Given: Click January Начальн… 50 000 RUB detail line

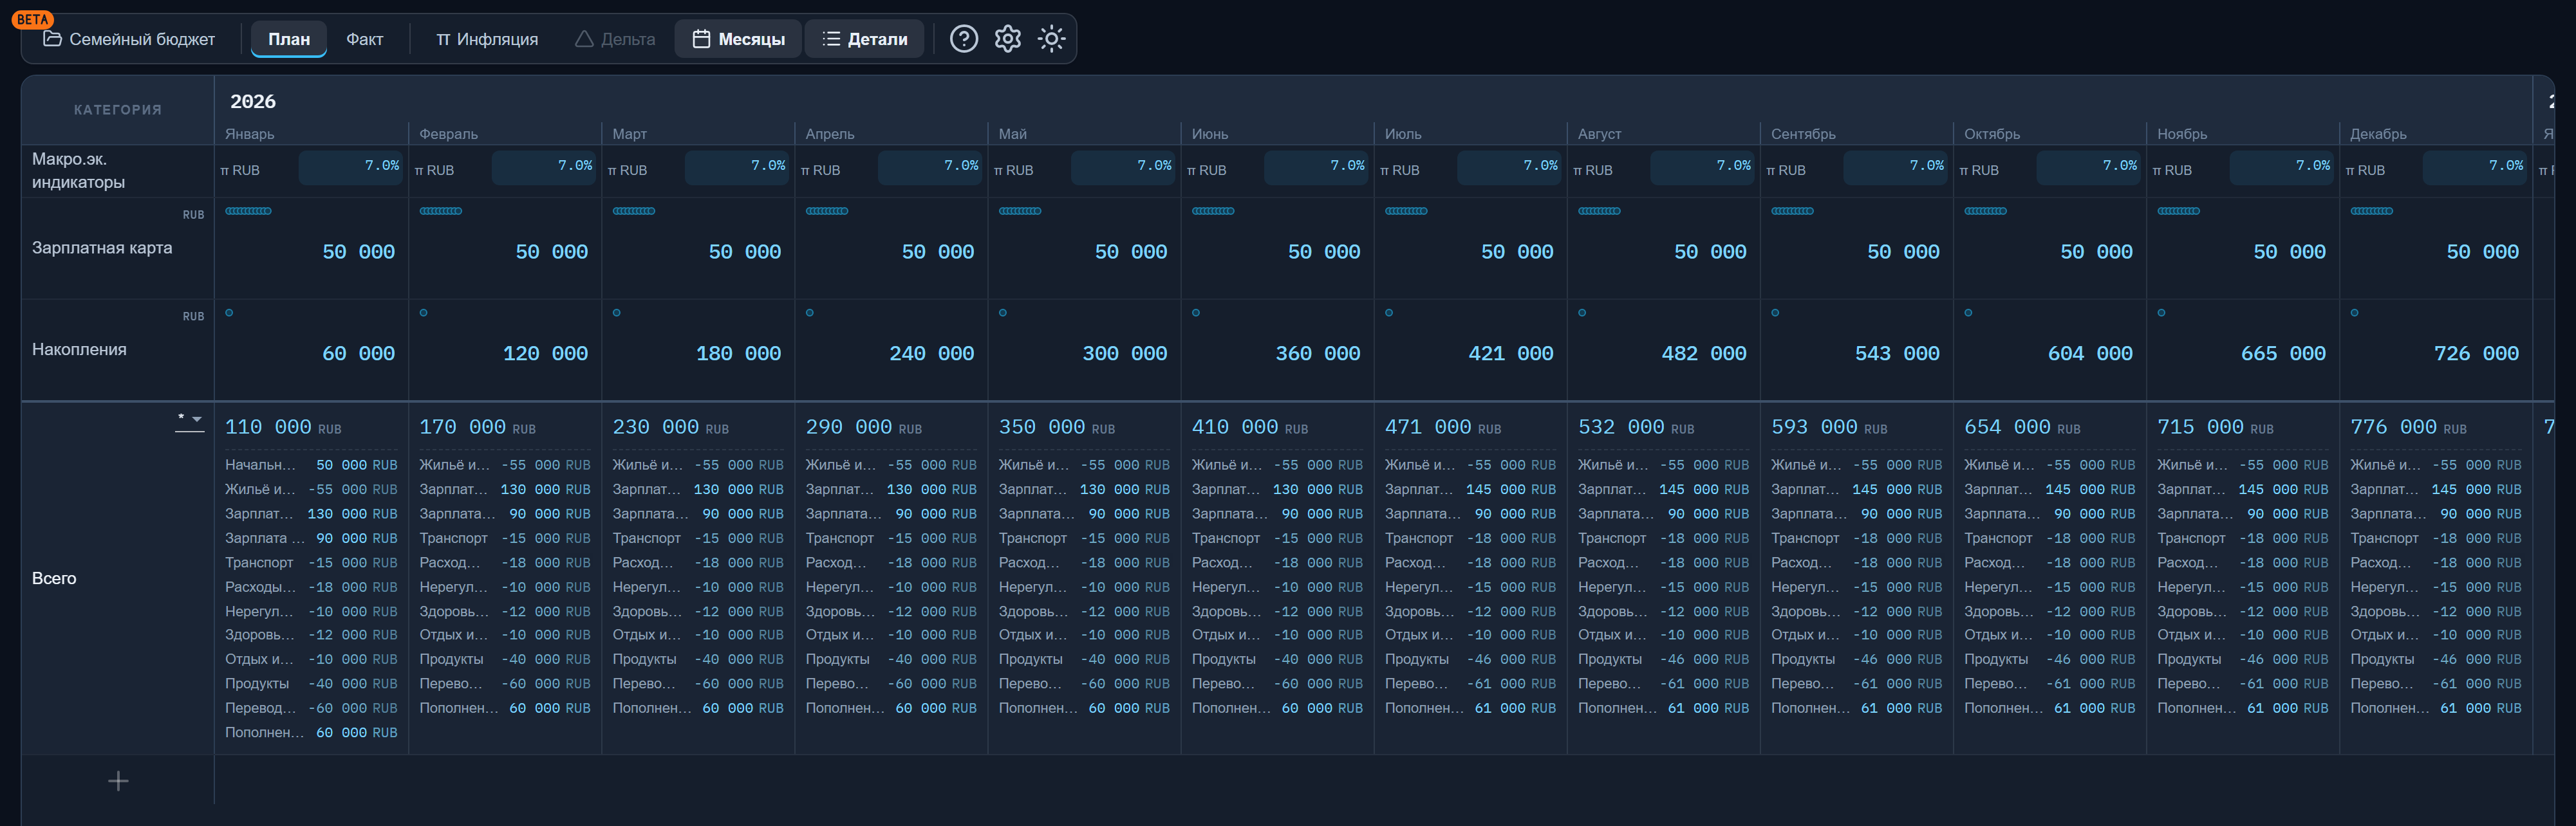Looking at the screenshot, I should [x=311, y=465].
